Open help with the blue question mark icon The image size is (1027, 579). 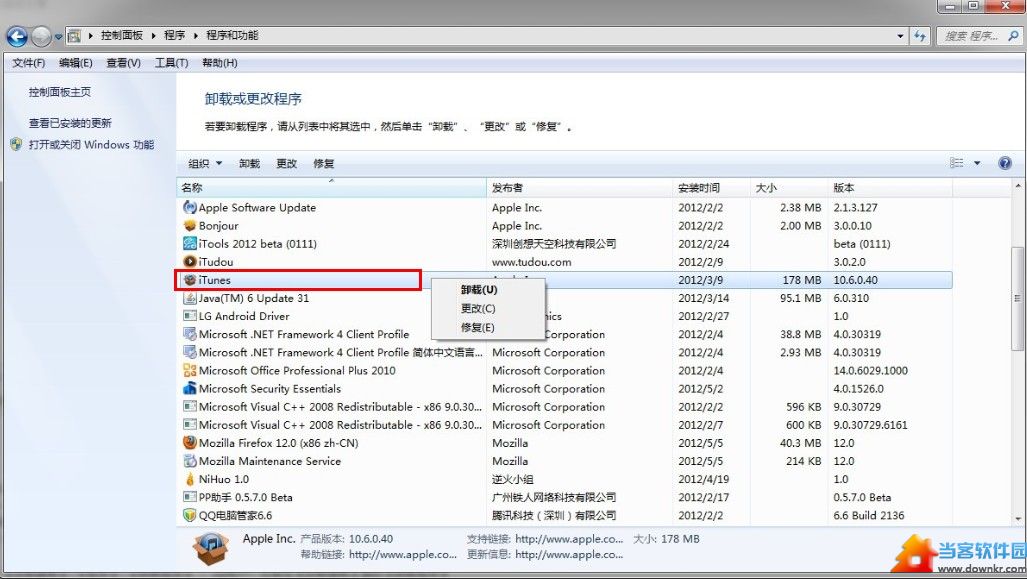pos(1004,163)
